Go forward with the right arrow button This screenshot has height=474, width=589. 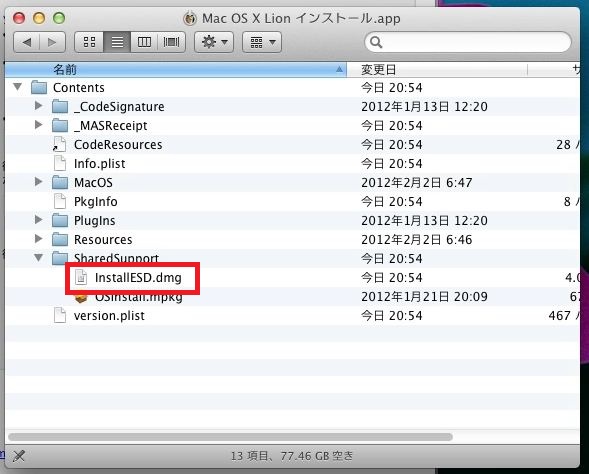52,42
